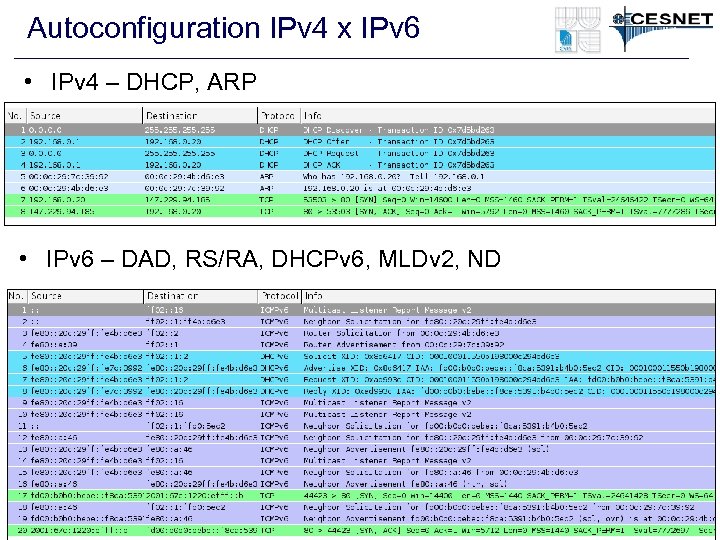
Task: Select the Router Advertisement packet row
Action: 361,344
